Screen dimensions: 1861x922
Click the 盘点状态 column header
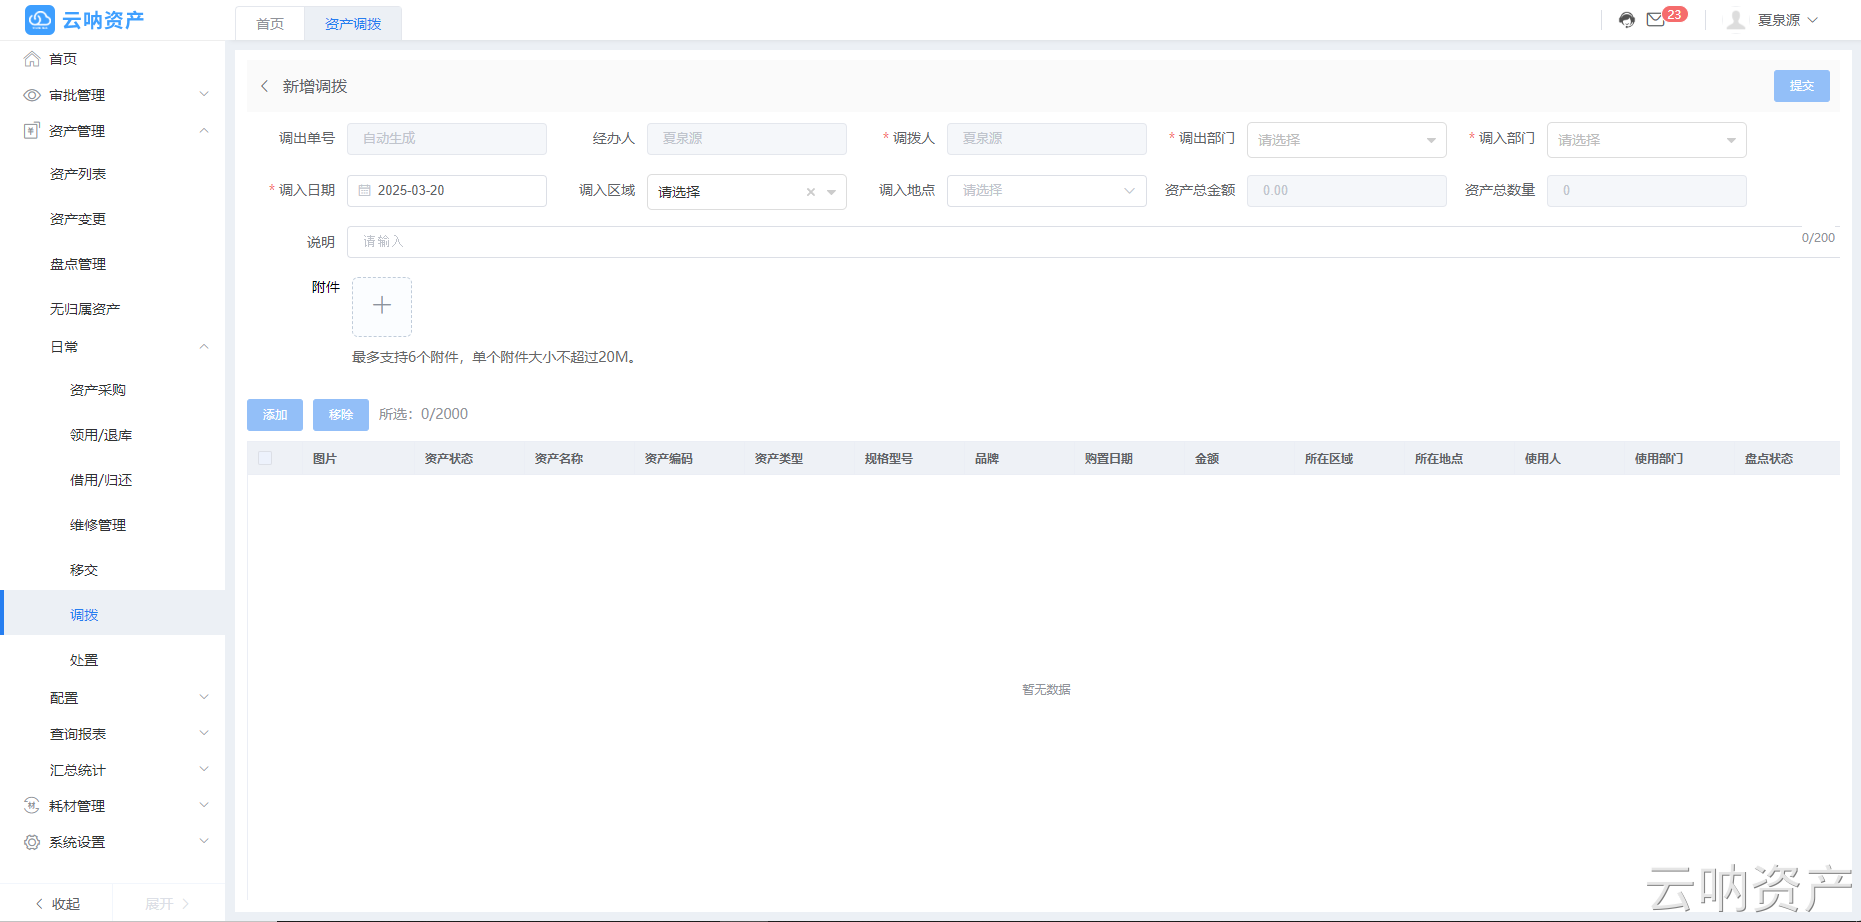pos(1769,459)
